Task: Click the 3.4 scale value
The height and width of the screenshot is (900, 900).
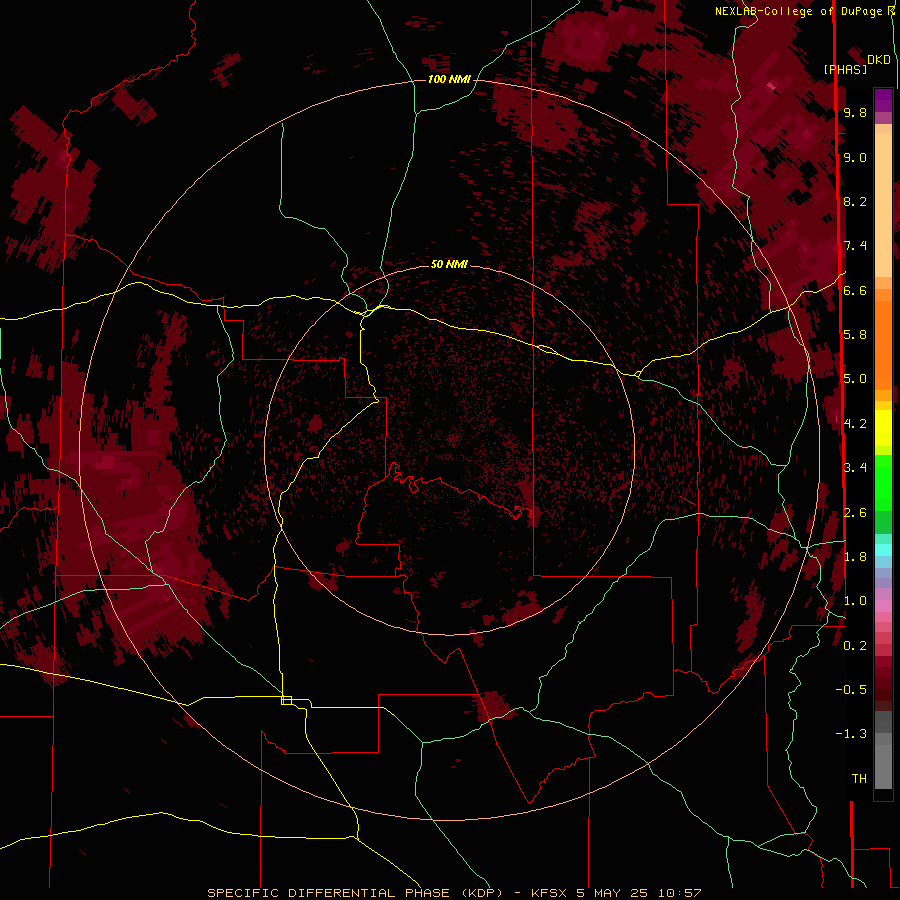Action: (x=855, y=468)
